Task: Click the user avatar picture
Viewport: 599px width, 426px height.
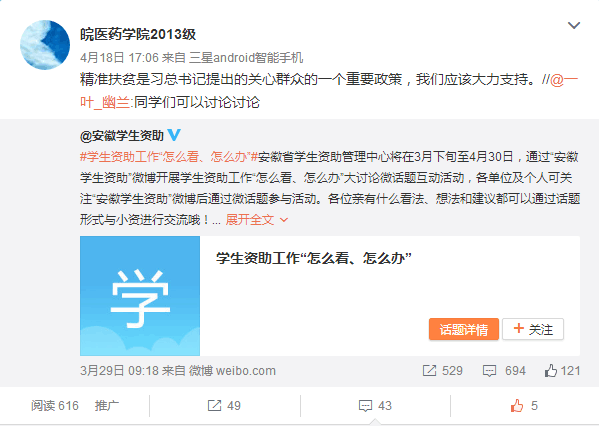Action: tap(45, 45)
